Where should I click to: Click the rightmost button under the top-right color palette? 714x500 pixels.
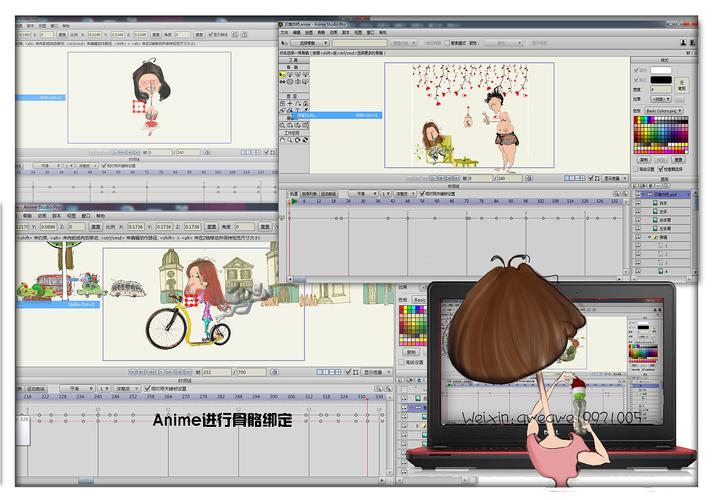(678, 160)
